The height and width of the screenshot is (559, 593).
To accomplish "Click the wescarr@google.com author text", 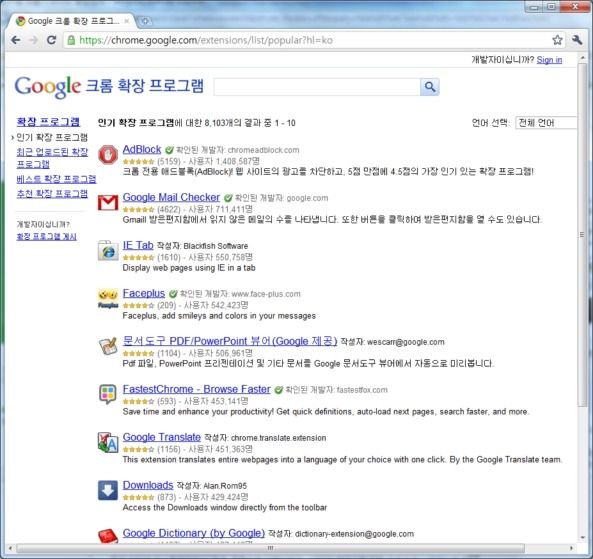I will [x=405, y=342].
